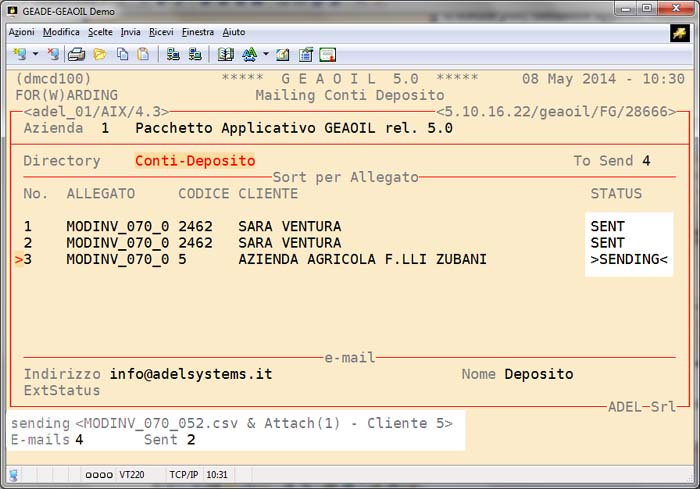The width and height of the screenshot is (700, 489).
Task: Click the copy icon in toolbar
Action: [x=122, y=54]
